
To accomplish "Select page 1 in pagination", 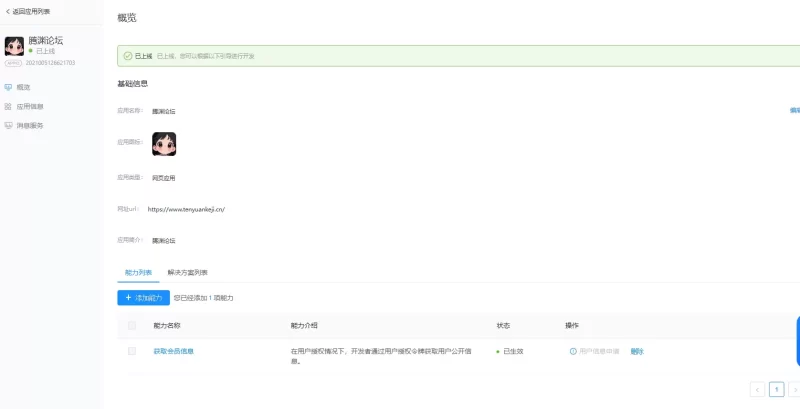I will click(777, 390).
